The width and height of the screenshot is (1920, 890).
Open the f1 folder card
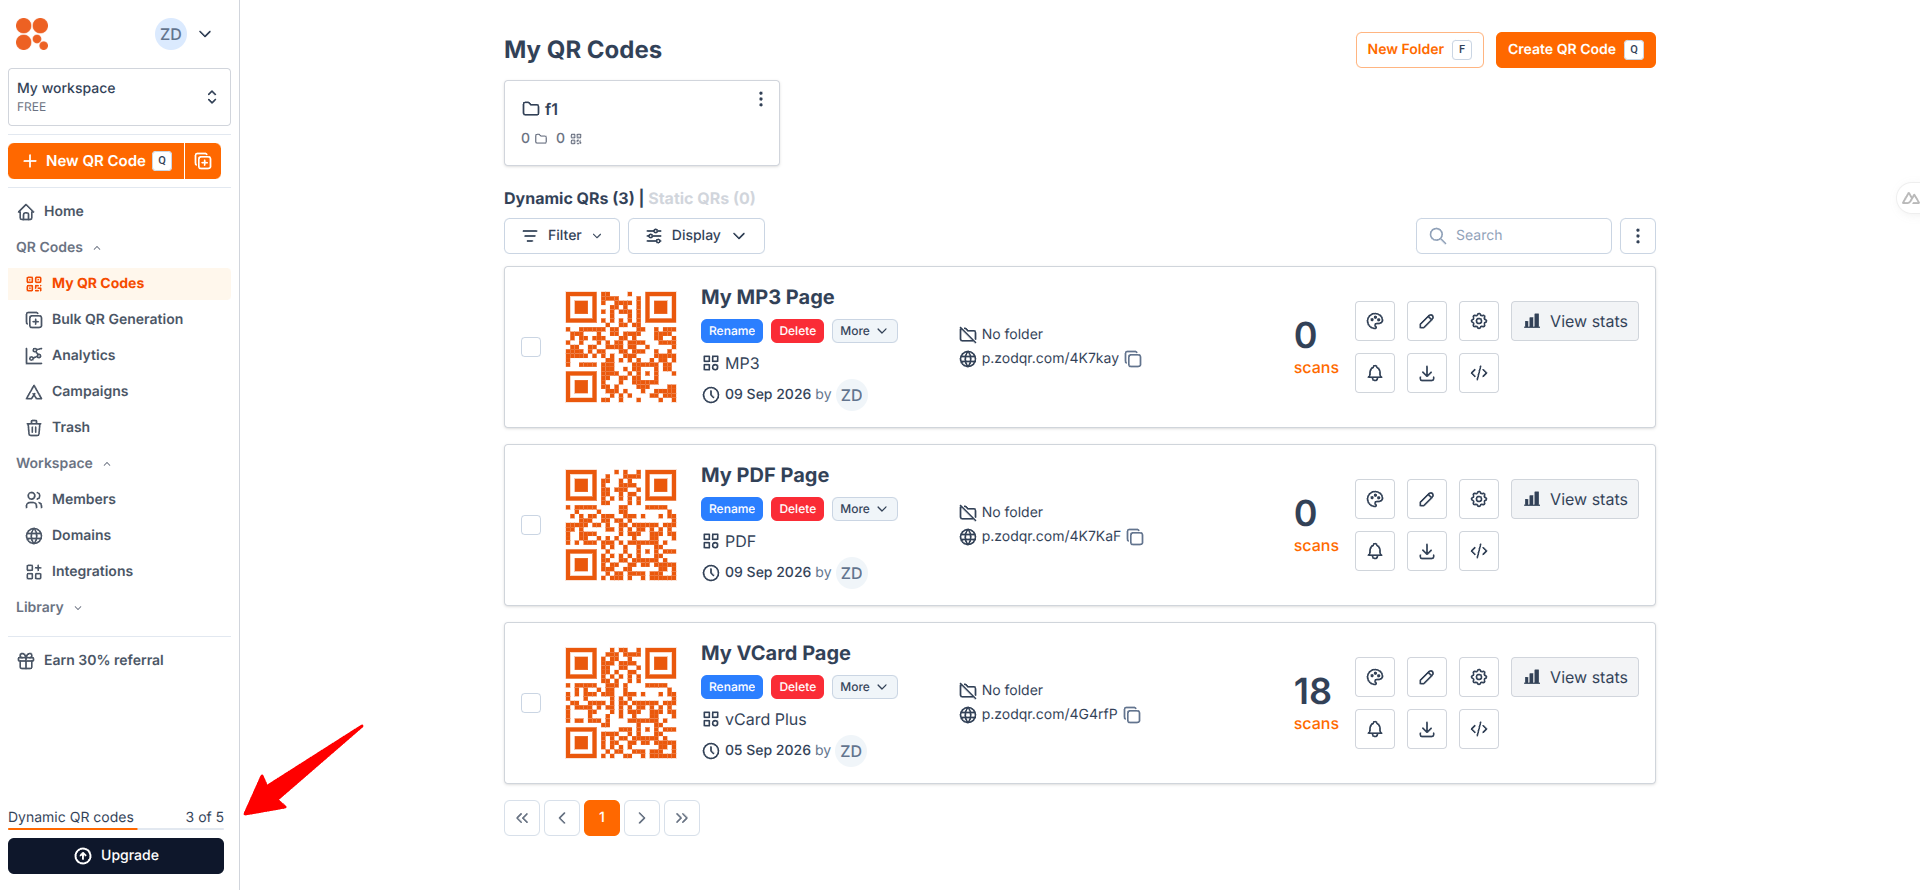pos(642,123)
